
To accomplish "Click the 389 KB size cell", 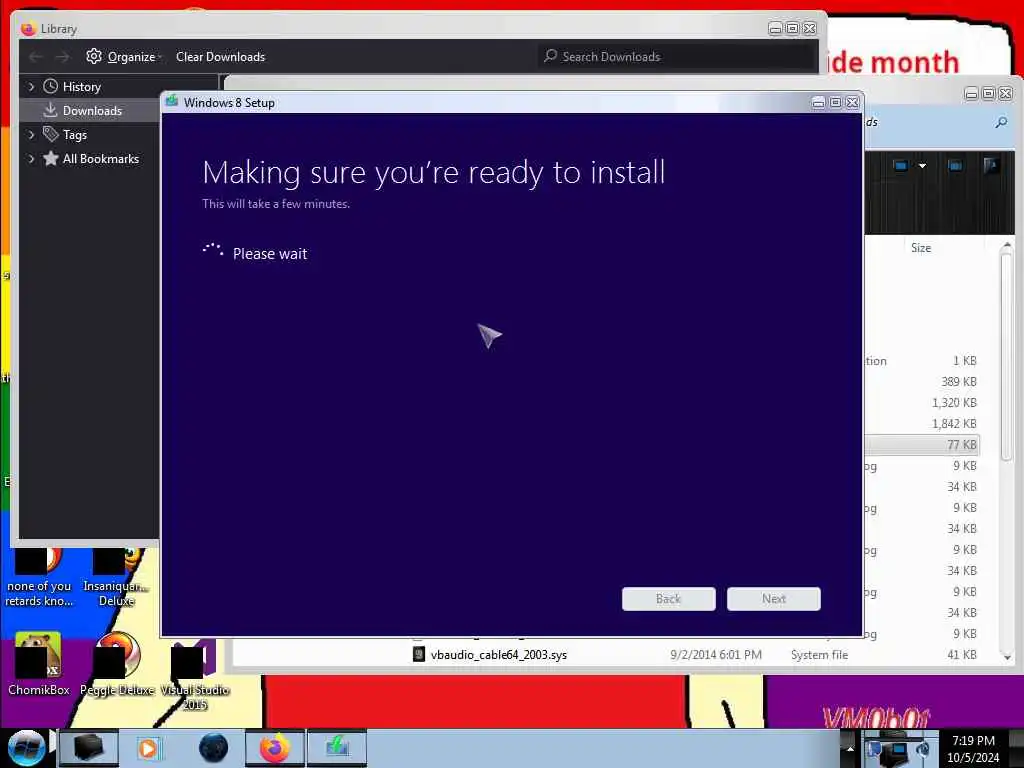I will point(959,381).
